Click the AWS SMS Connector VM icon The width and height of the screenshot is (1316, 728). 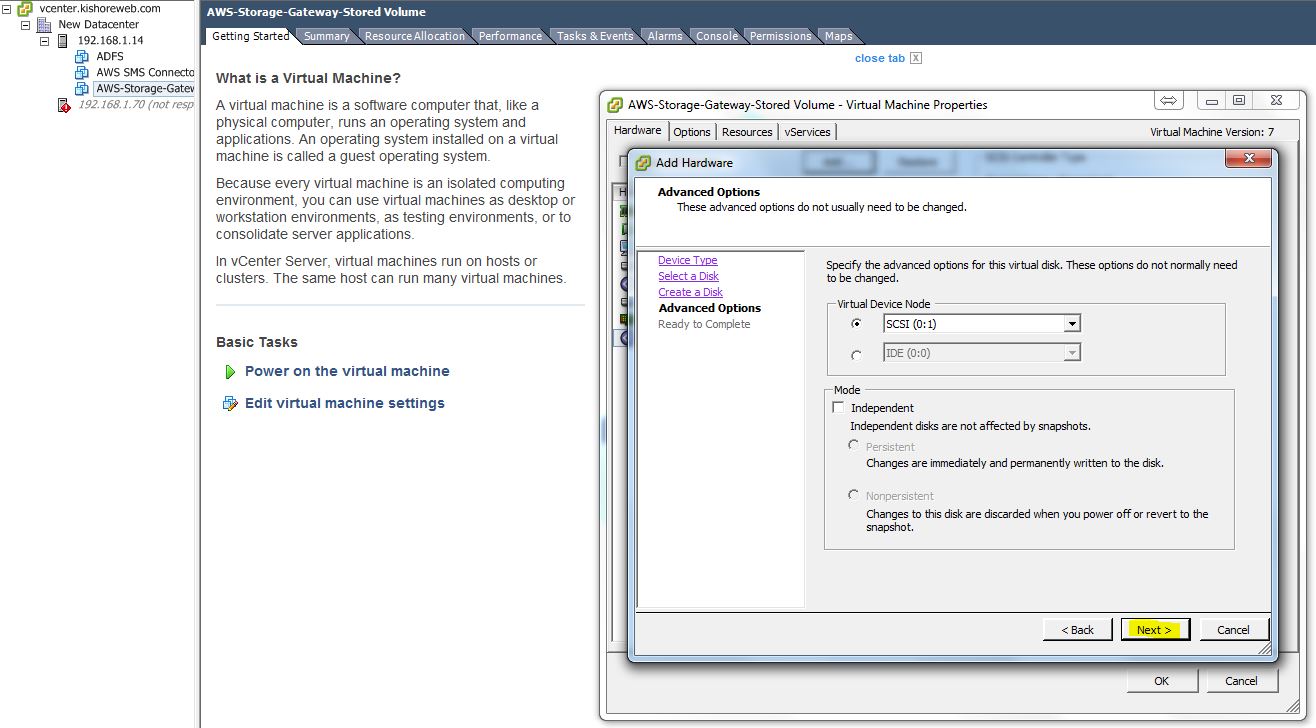[82, 73]
